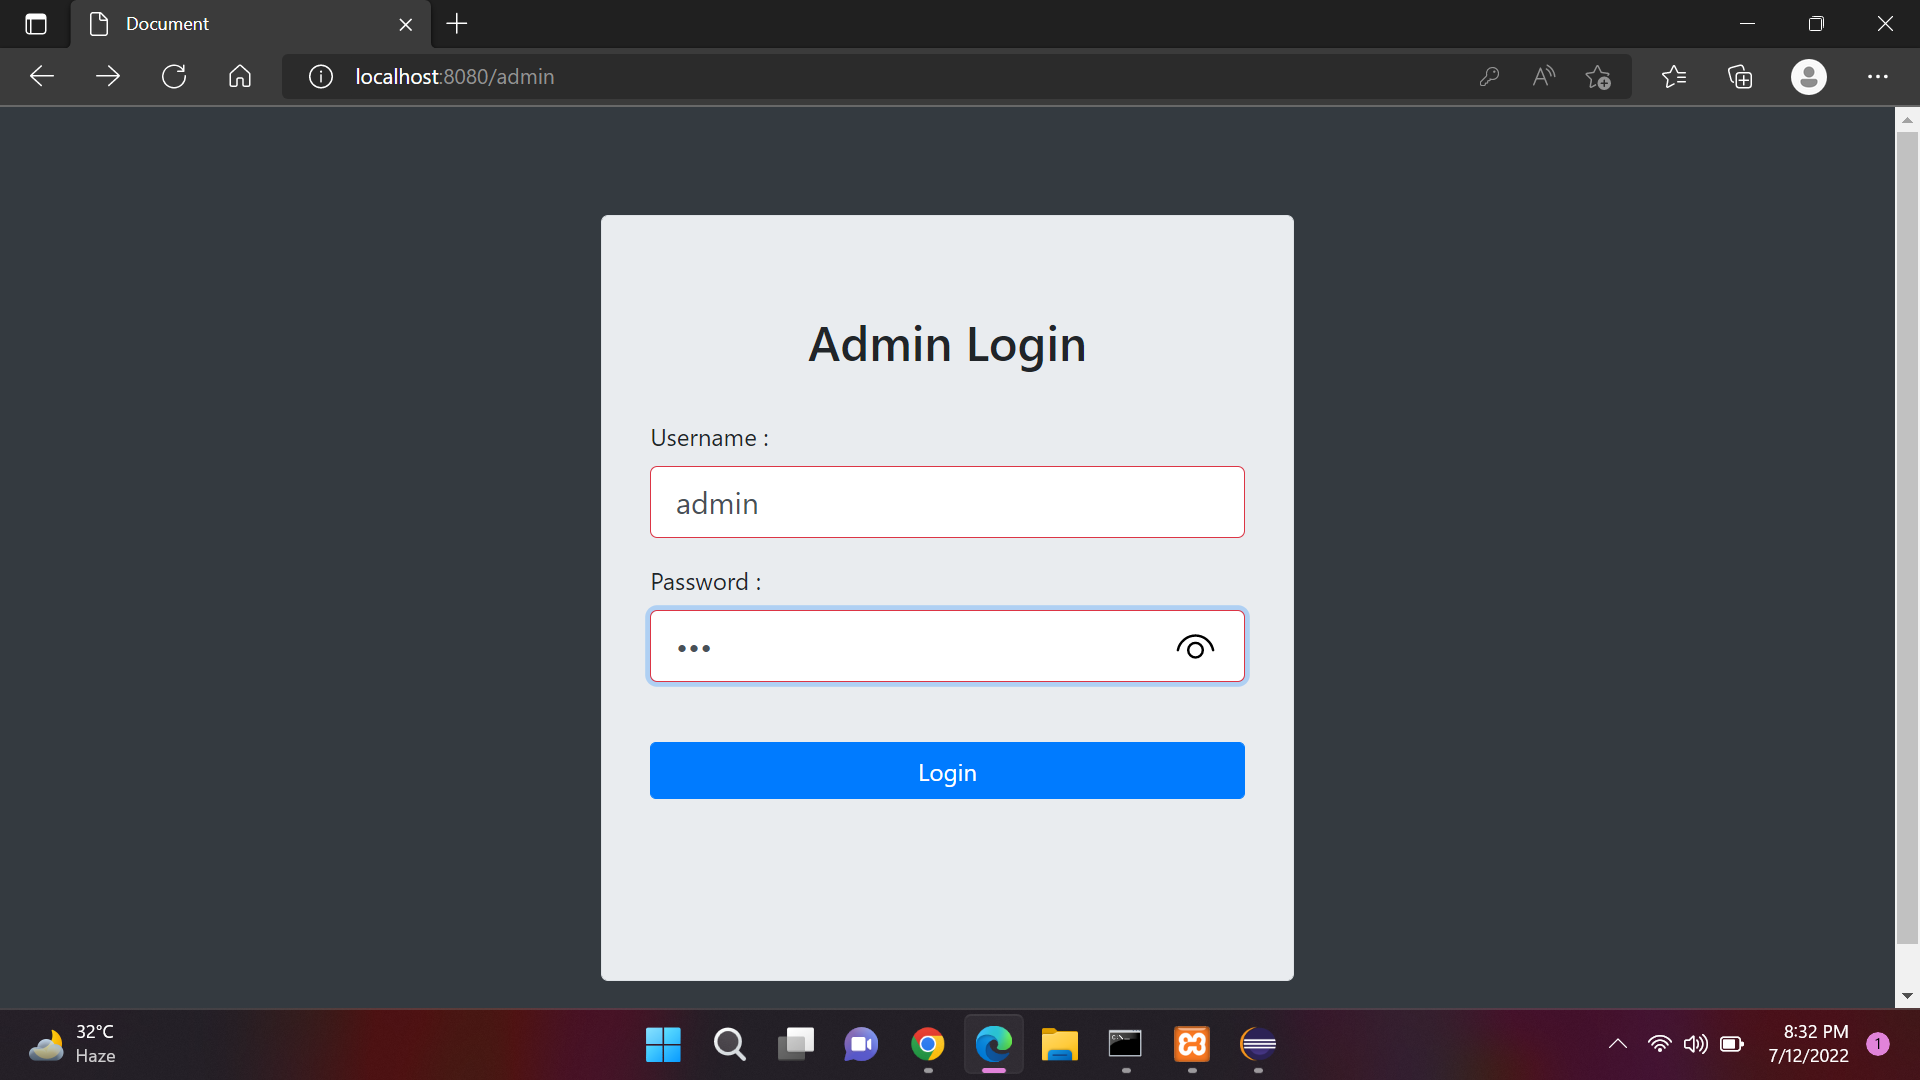The image size is (1920, 1080).
Task: Open a new browser tab
Action: (457, 24)
